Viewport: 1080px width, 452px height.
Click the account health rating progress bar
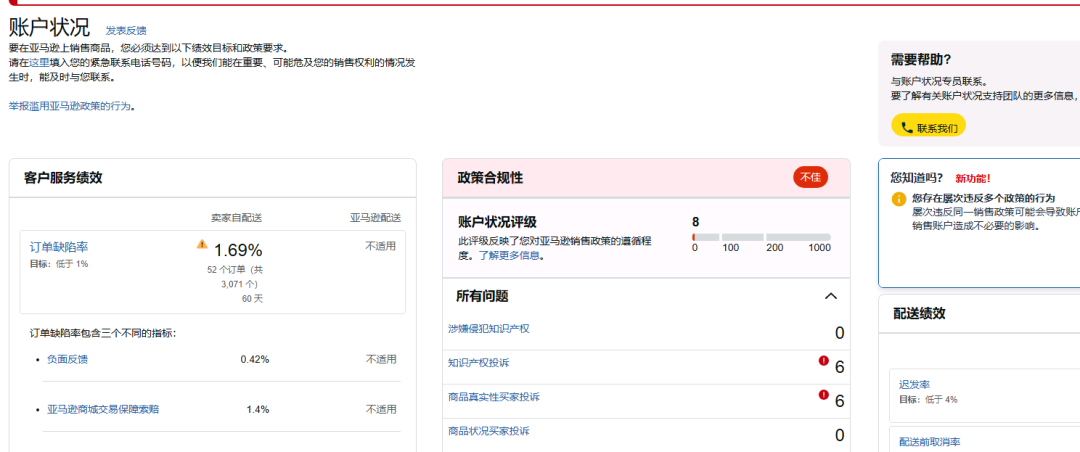[x=761, y=237]
